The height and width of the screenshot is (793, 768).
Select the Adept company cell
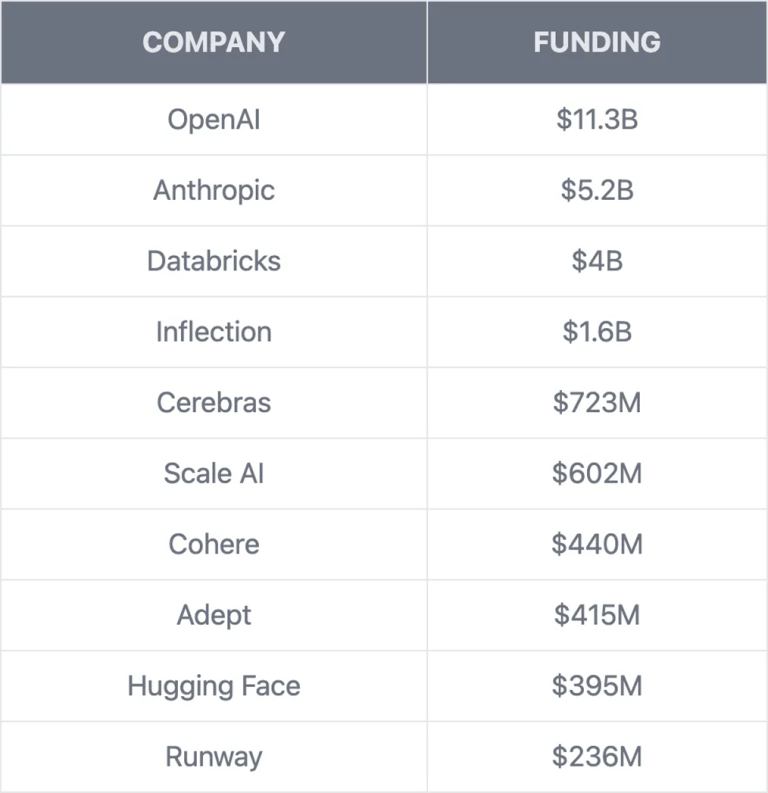point(214,615)
